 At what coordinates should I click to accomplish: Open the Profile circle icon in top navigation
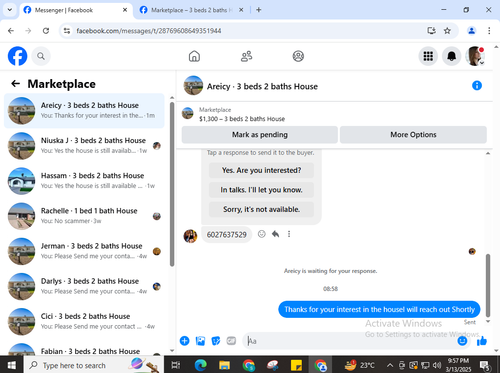coord(298,56)
